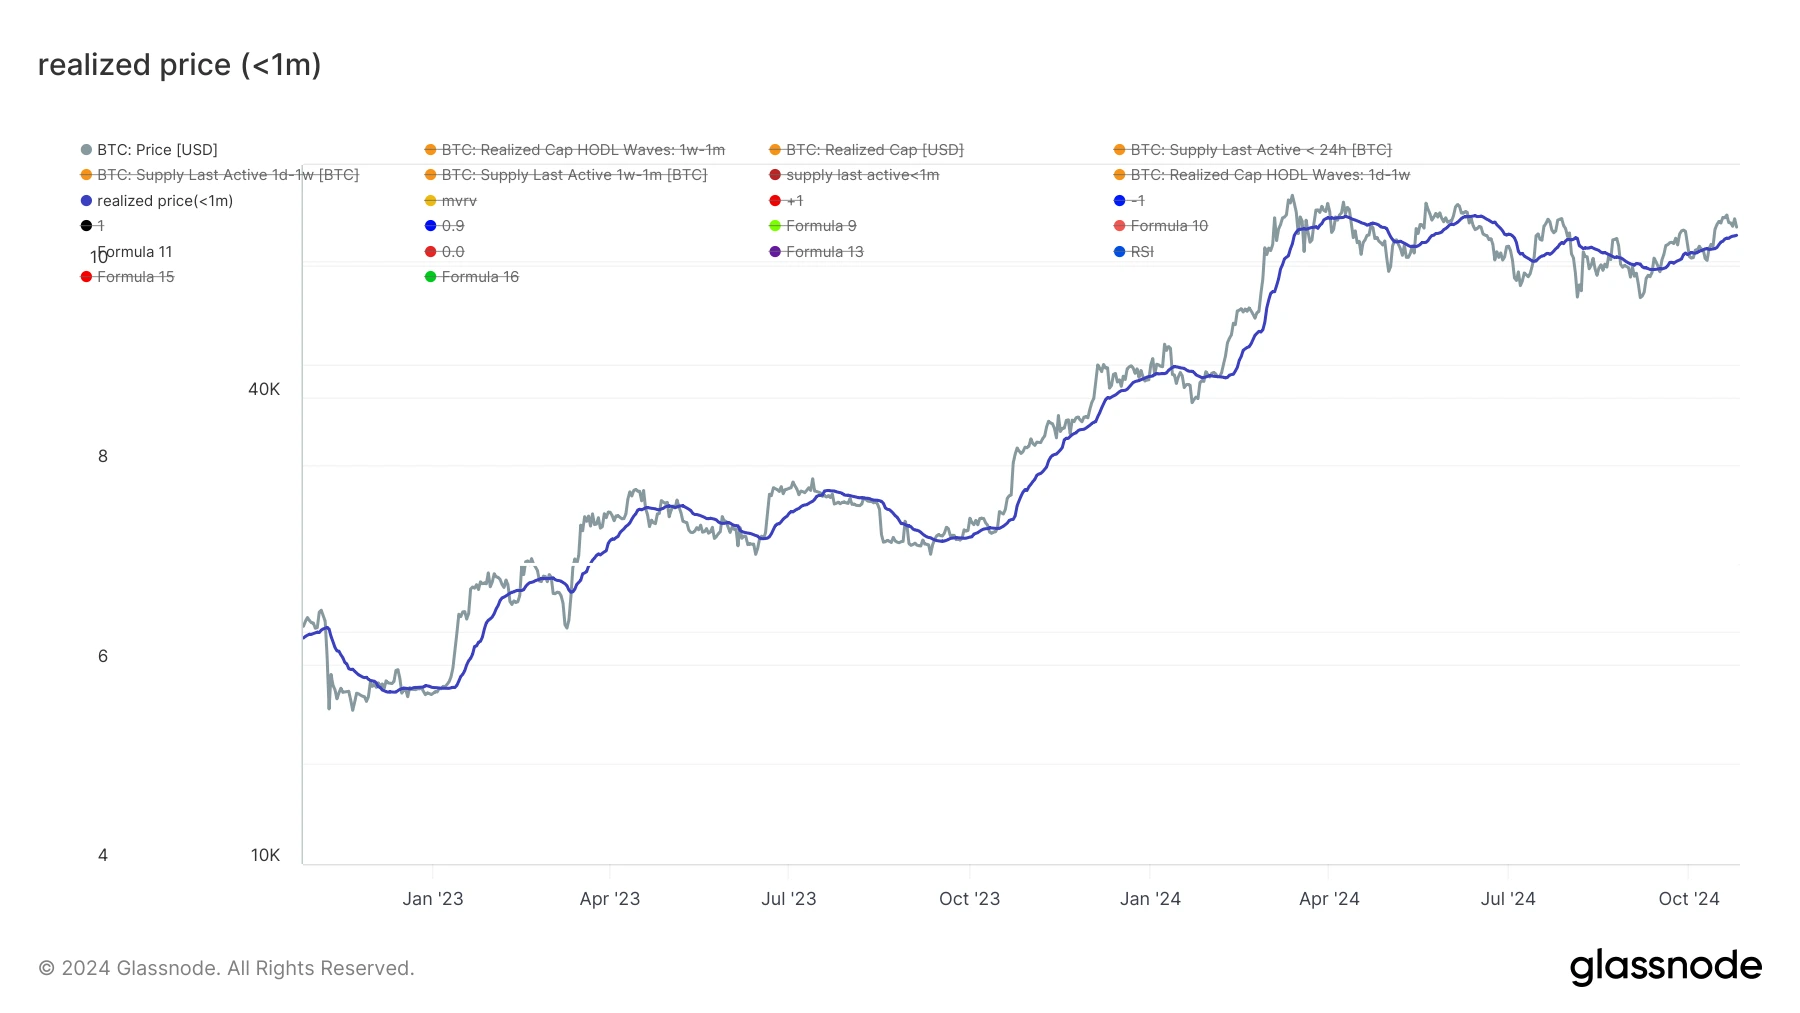Show BTC: Supply Last Active 1d-1w [BTC]
Viewport: 1800px width, 1013px height.
[220, 175]
